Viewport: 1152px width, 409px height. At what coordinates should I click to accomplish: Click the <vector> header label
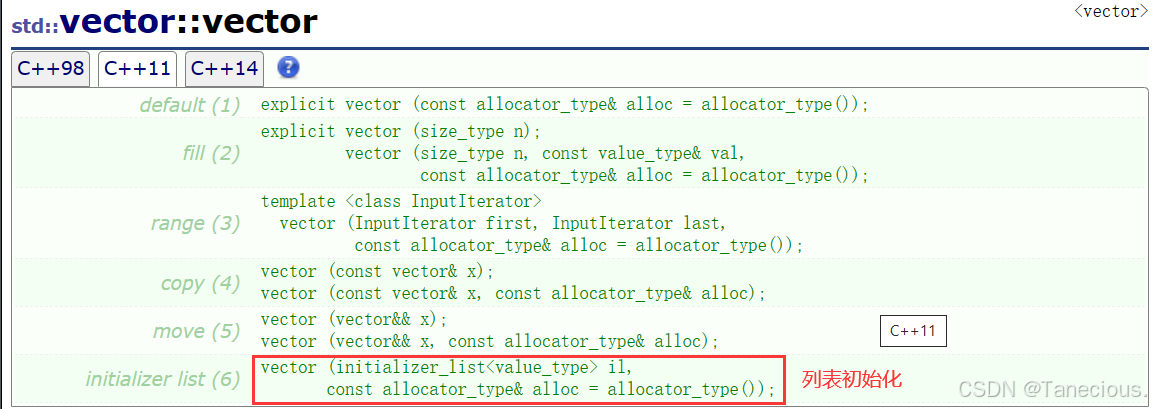1112,12
